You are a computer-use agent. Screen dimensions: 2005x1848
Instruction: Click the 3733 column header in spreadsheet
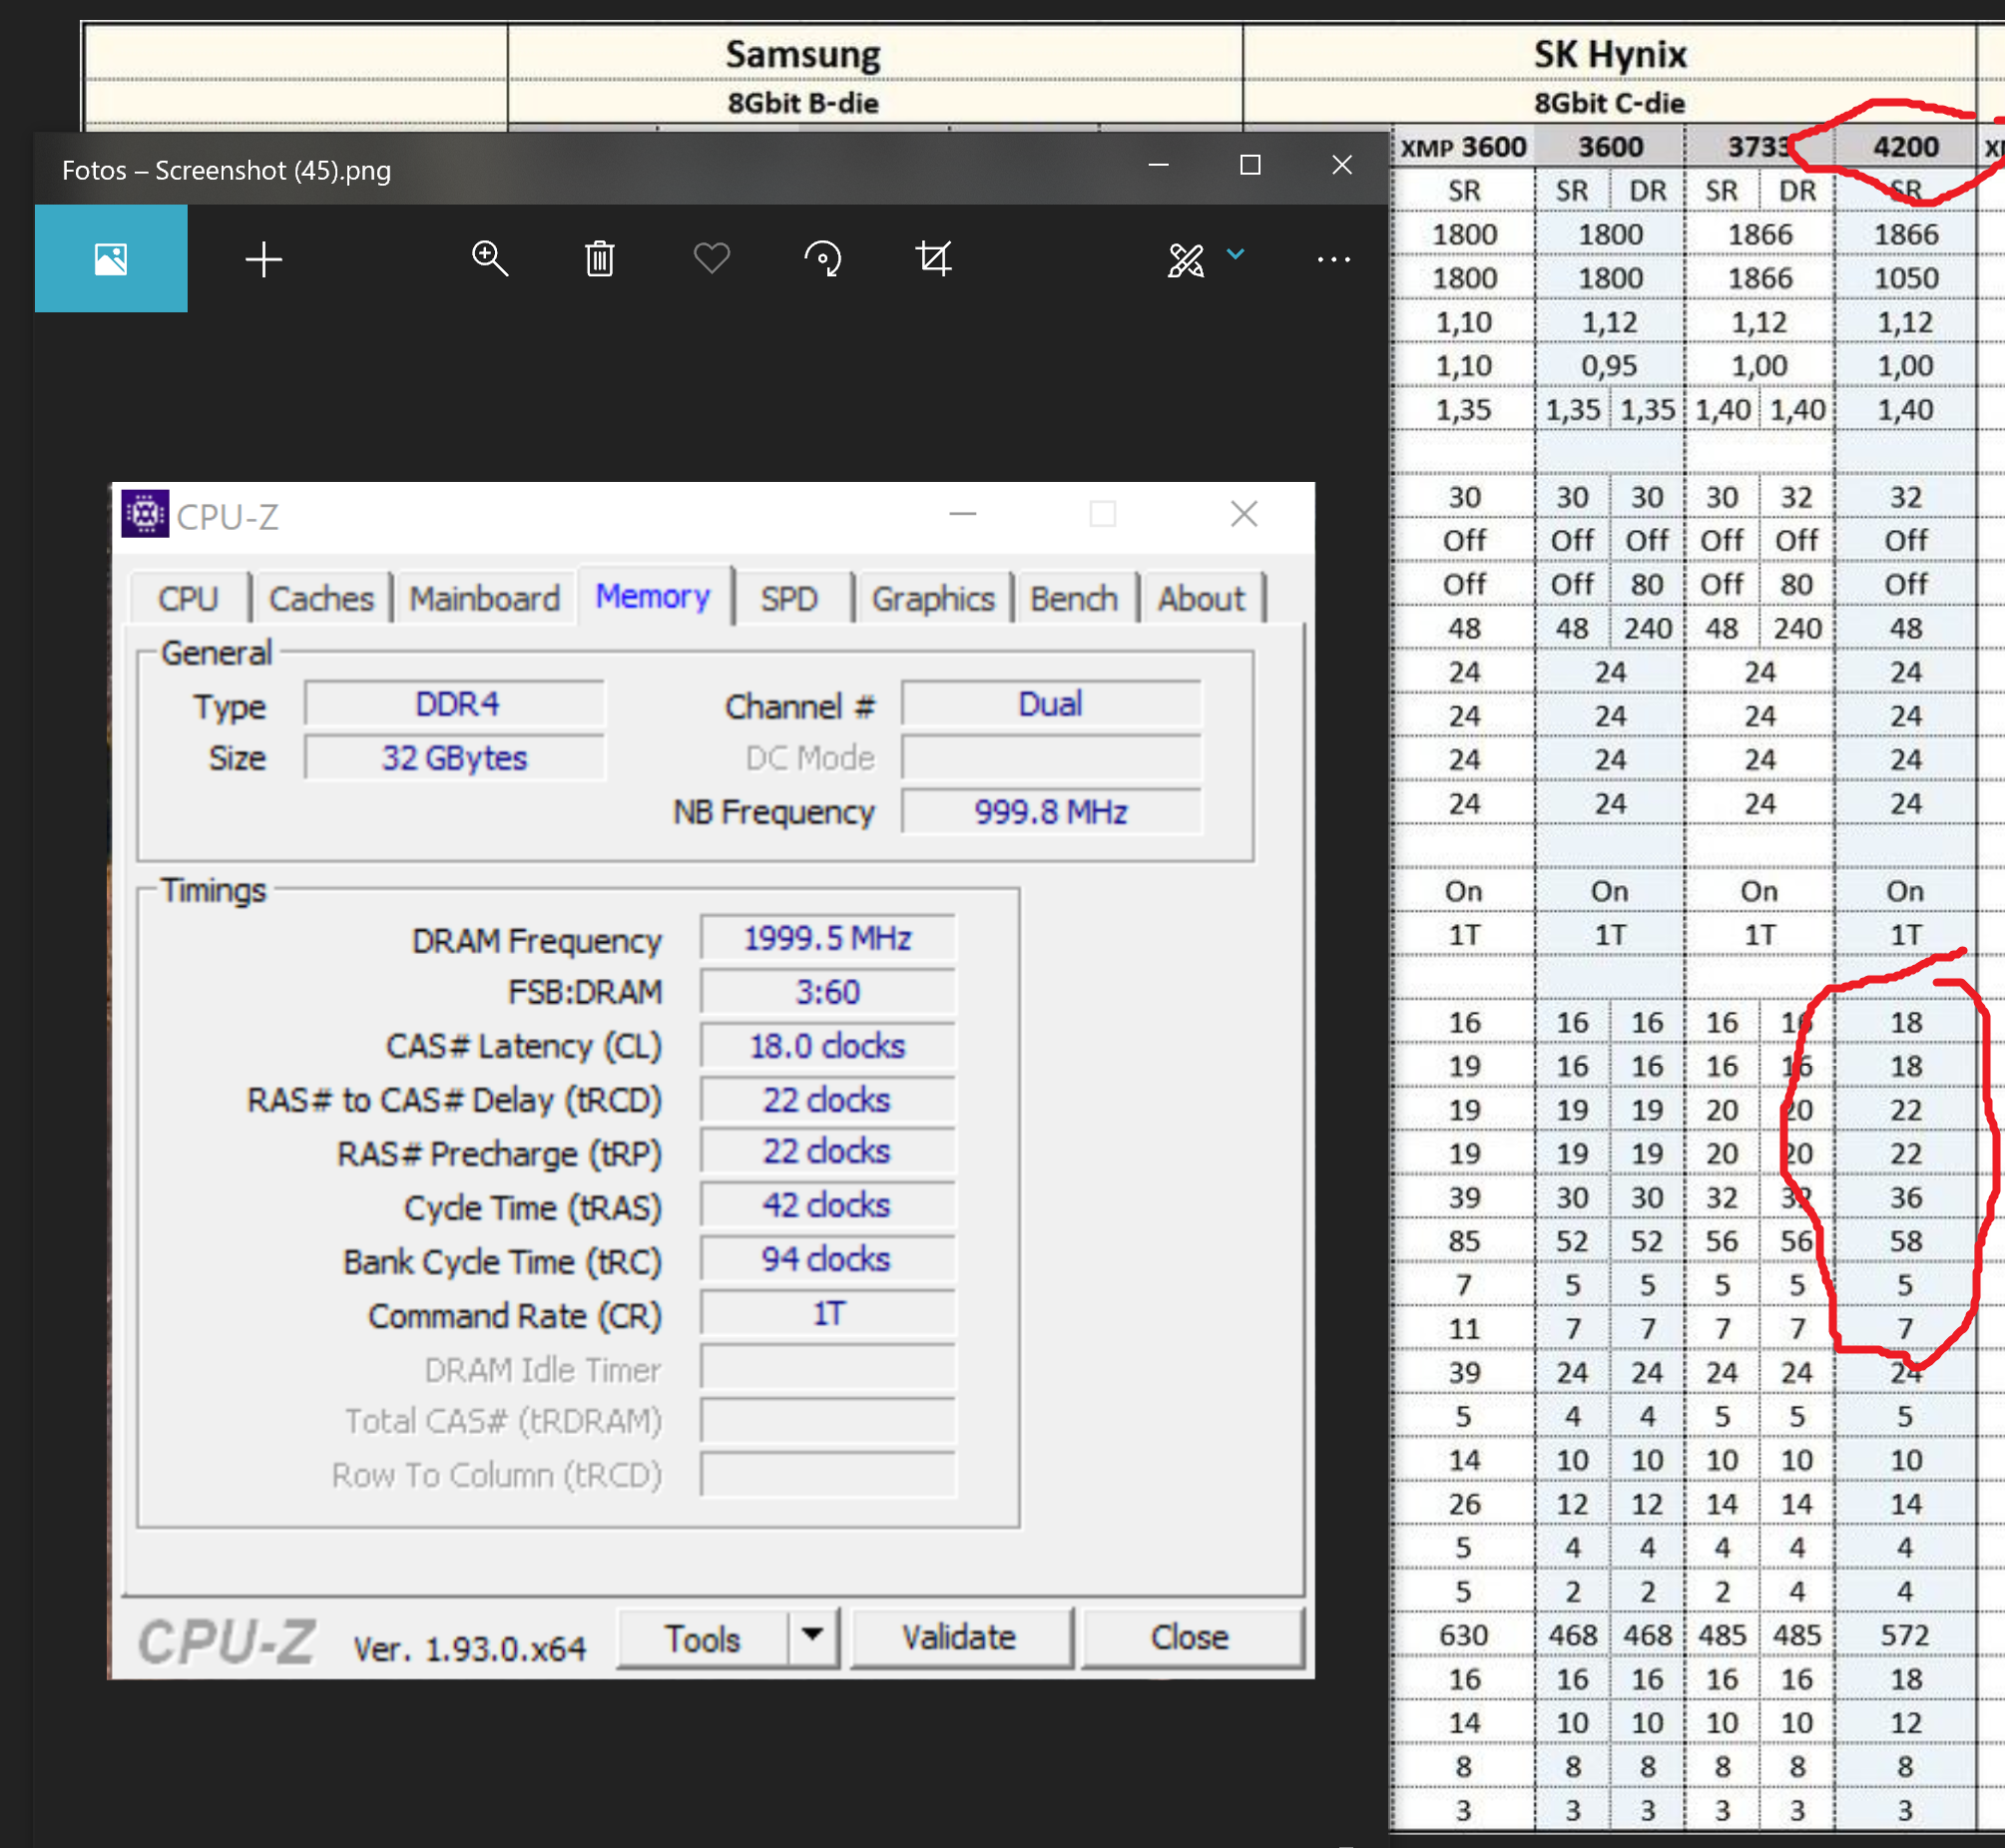(1760, 147)
